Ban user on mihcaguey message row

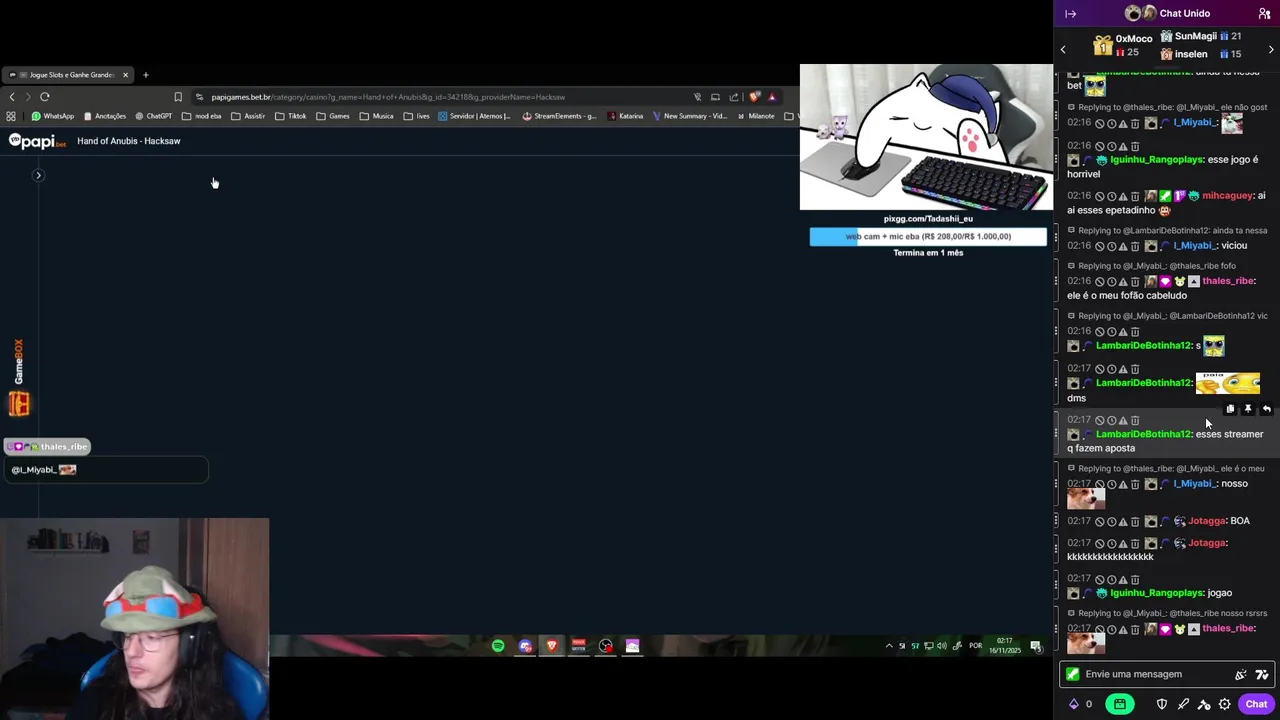pyautogui.click(x=1099, y=196)
